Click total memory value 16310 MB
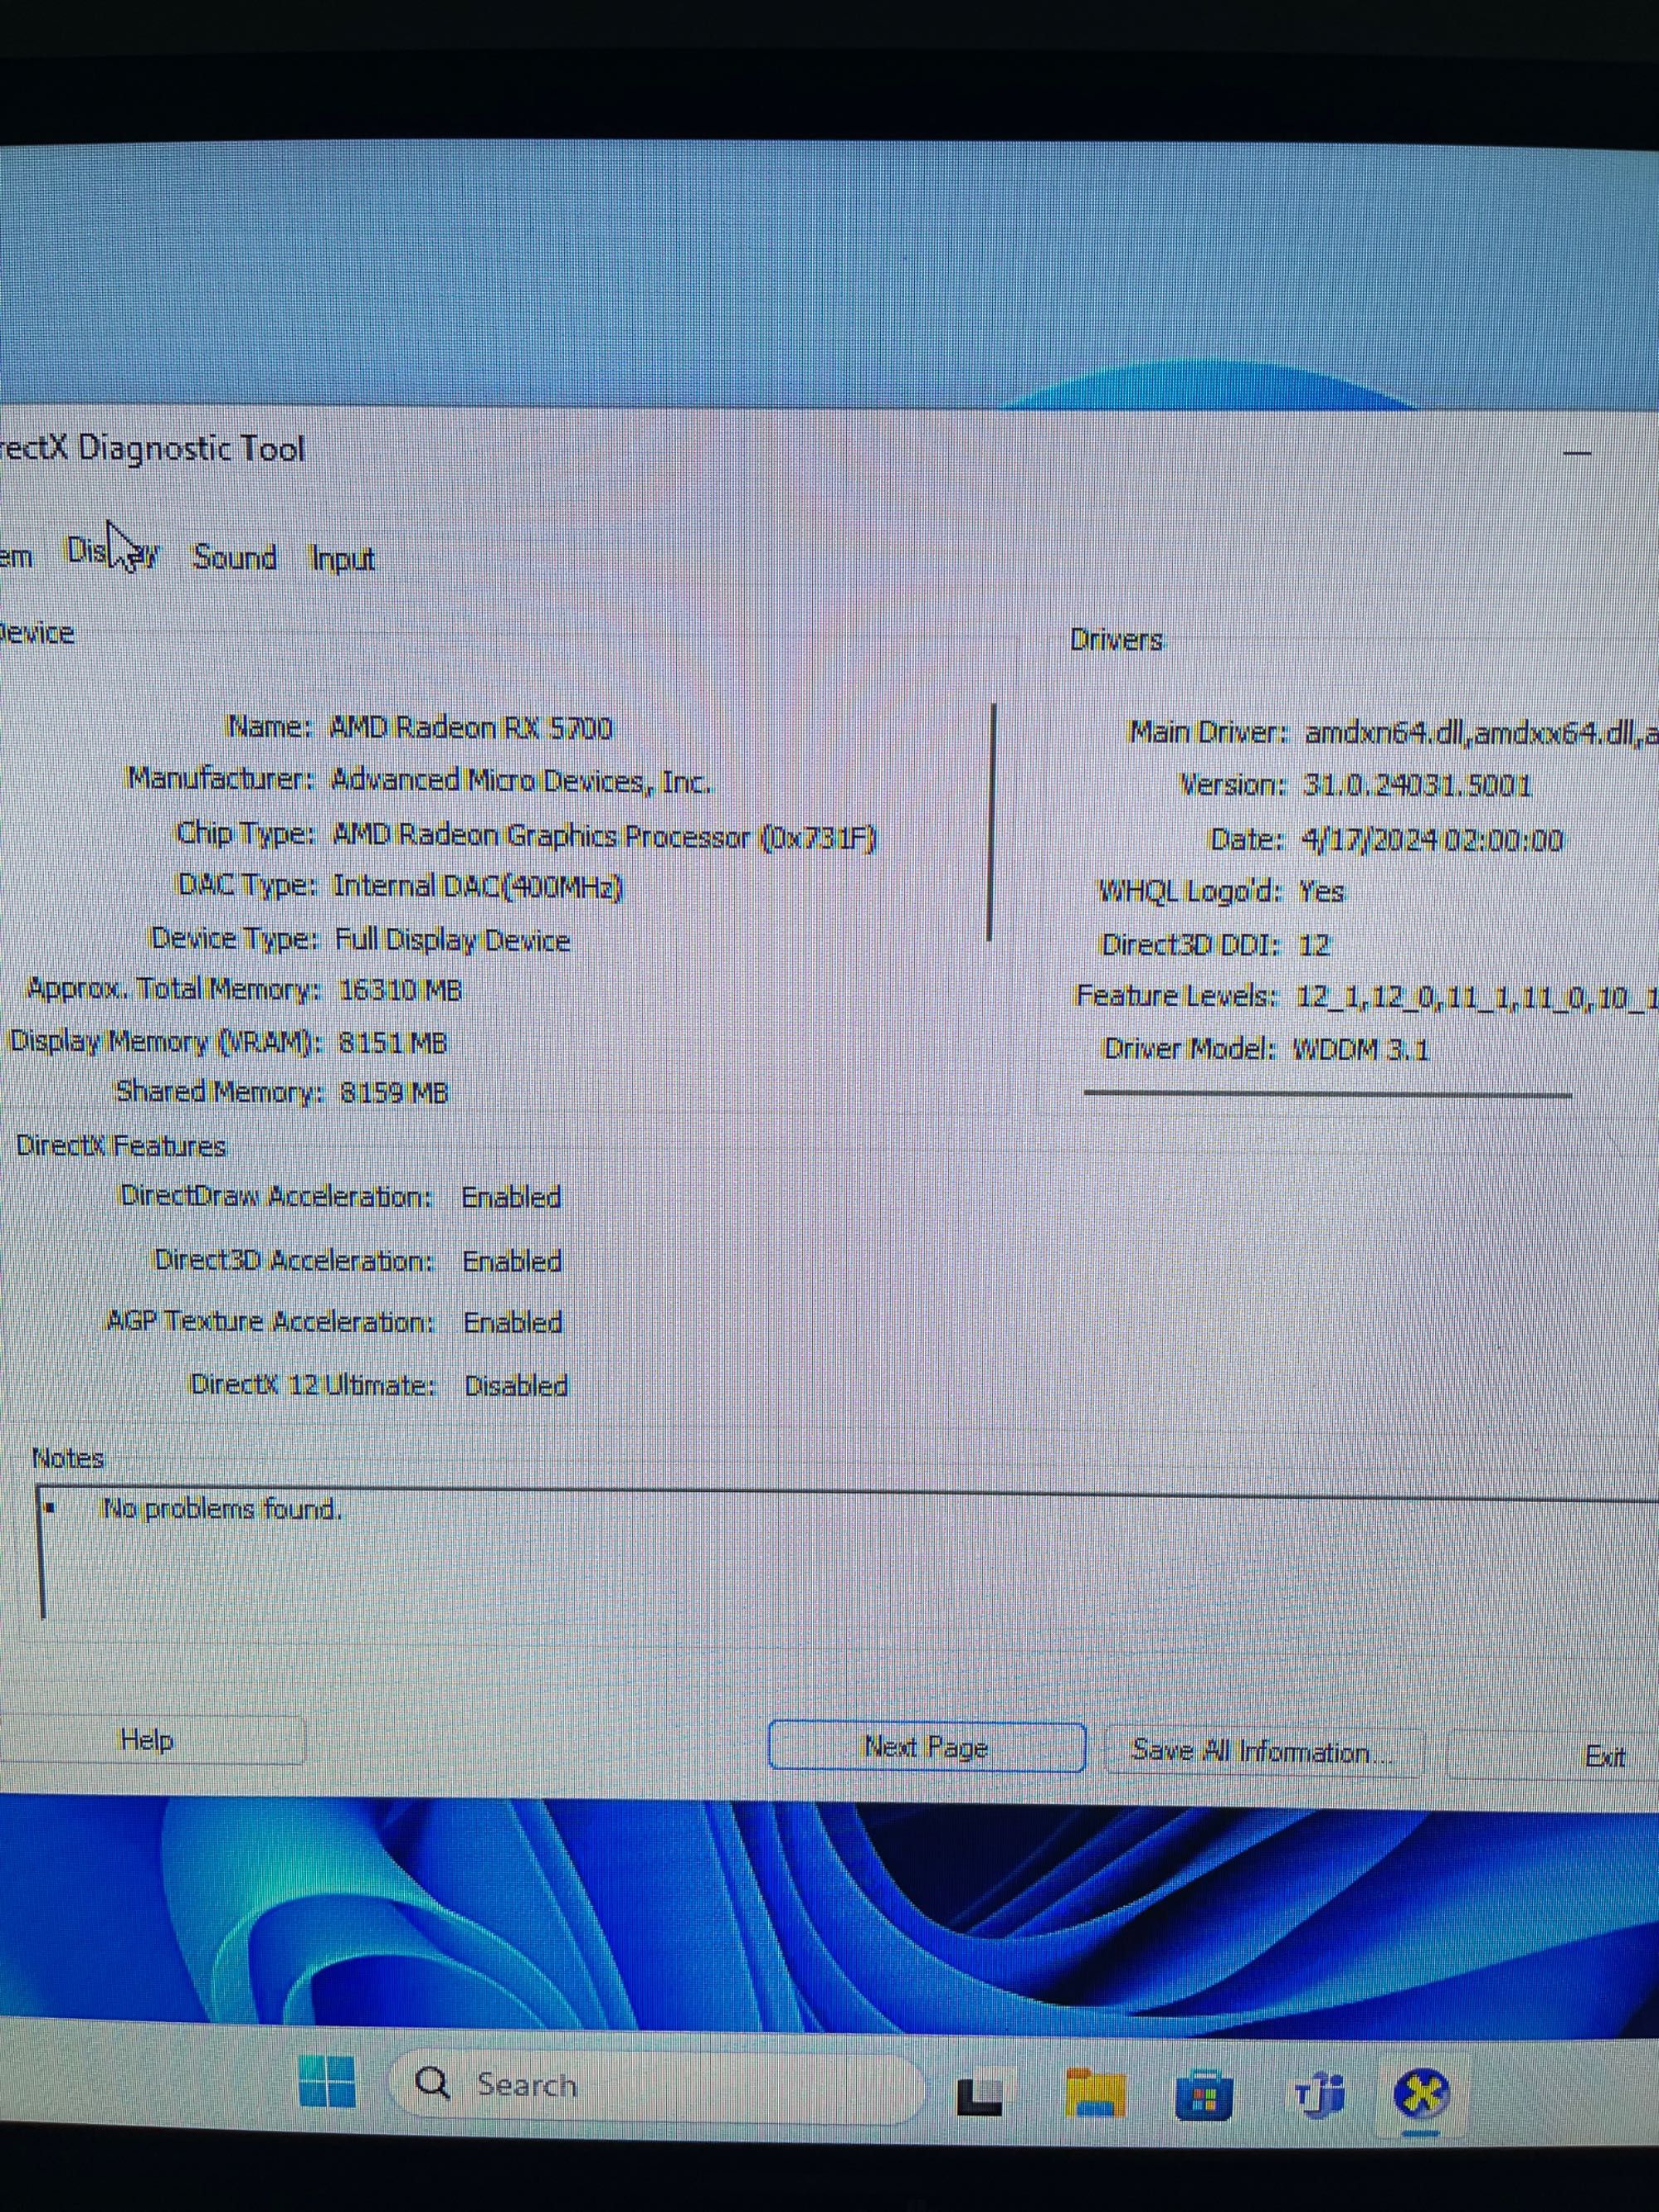Screen dimensions: 1659x2212 coord(400,991)
